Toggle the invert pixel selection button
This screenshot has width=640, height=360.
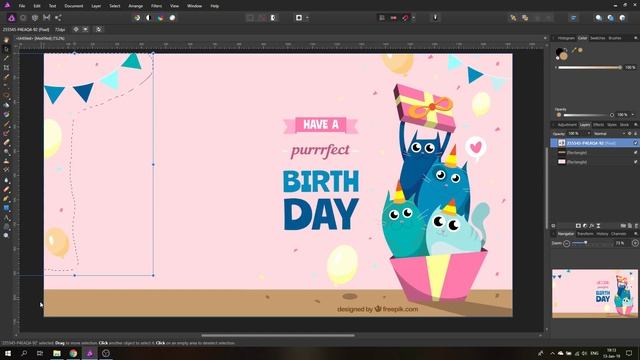[273, 18]
